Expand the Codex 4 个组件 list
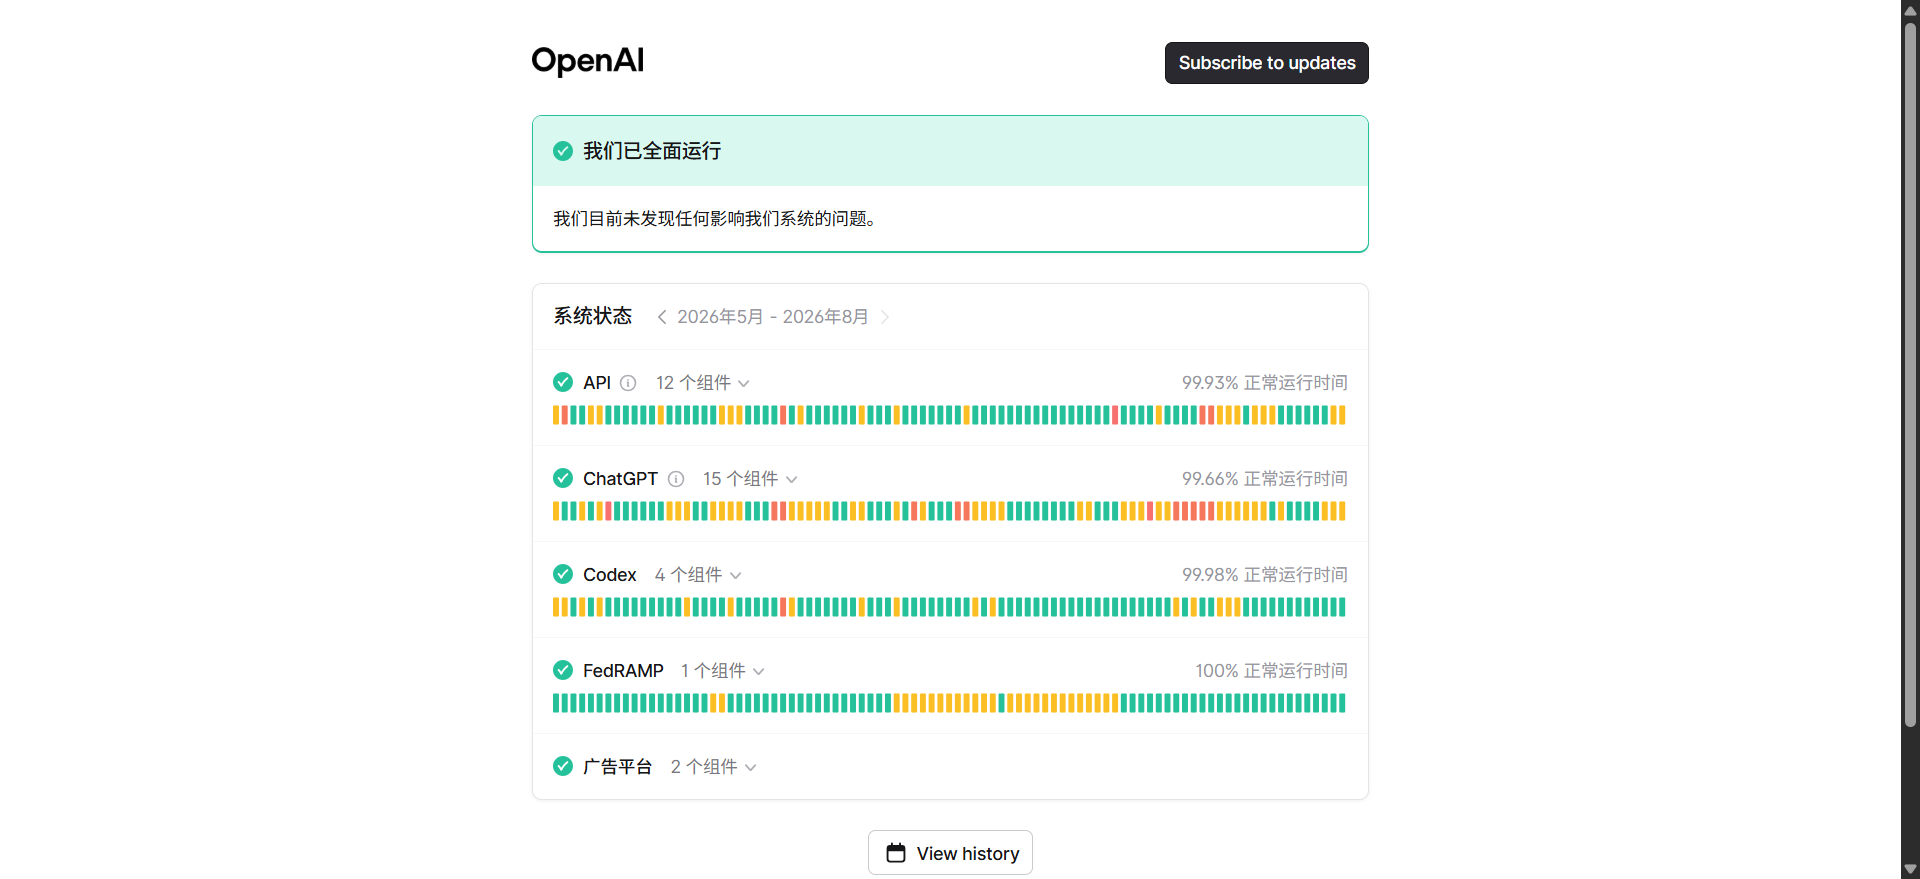 coord(698,575)
